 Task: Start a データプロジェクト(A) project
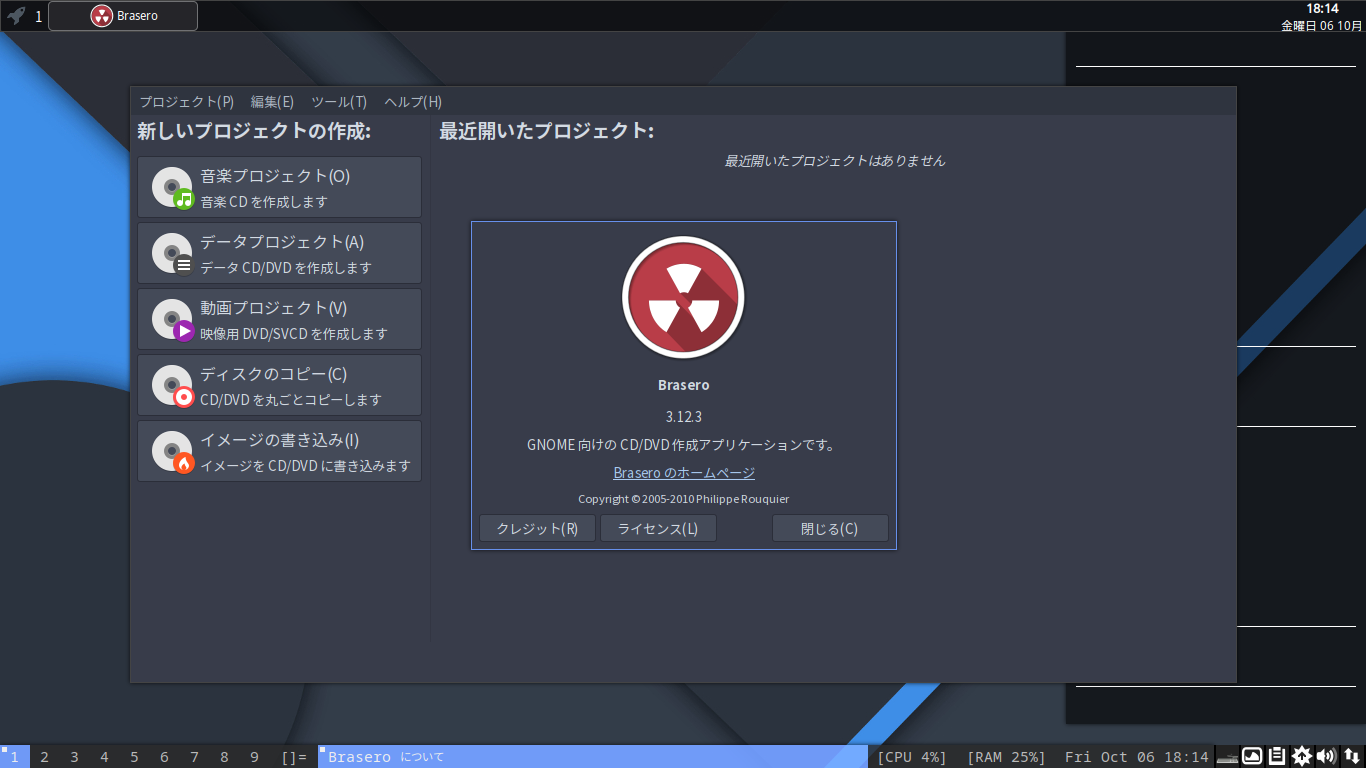point(280,253)
